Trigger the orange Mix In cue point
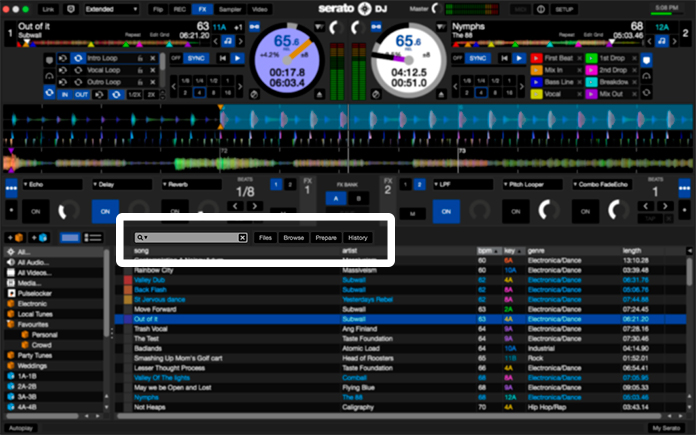Viewport: 696px width, 435px height. coord(536,70)
